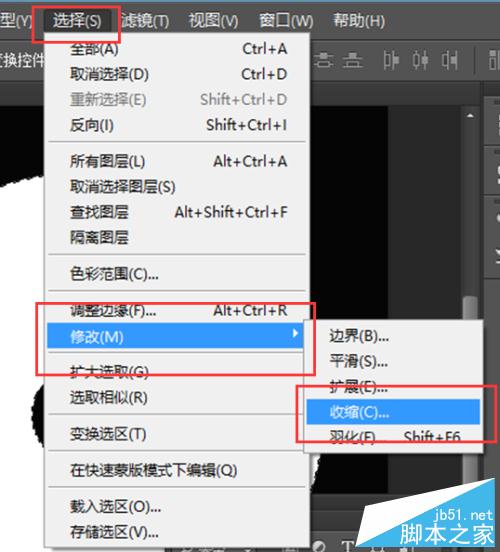This screenshot has width=500, height=552.
Task: Choose 隔离图层 menu entry
Action: pos(178,238)
